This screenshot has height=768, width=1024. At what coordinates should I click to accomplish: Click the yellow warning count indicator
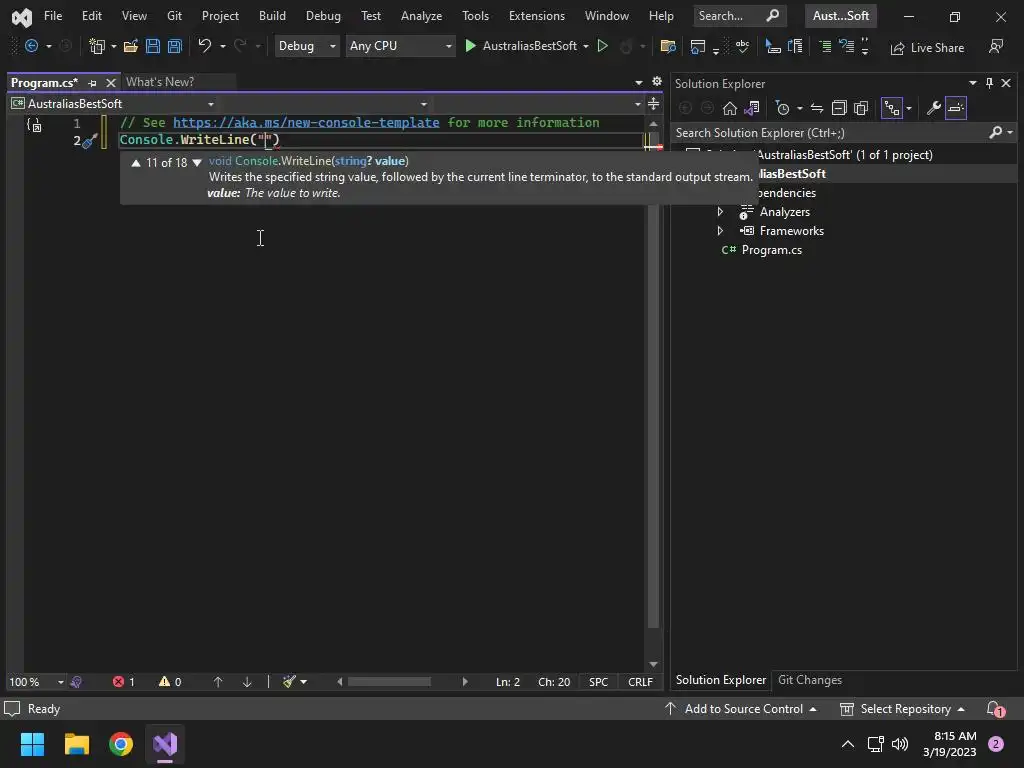[x=170, y=682]
